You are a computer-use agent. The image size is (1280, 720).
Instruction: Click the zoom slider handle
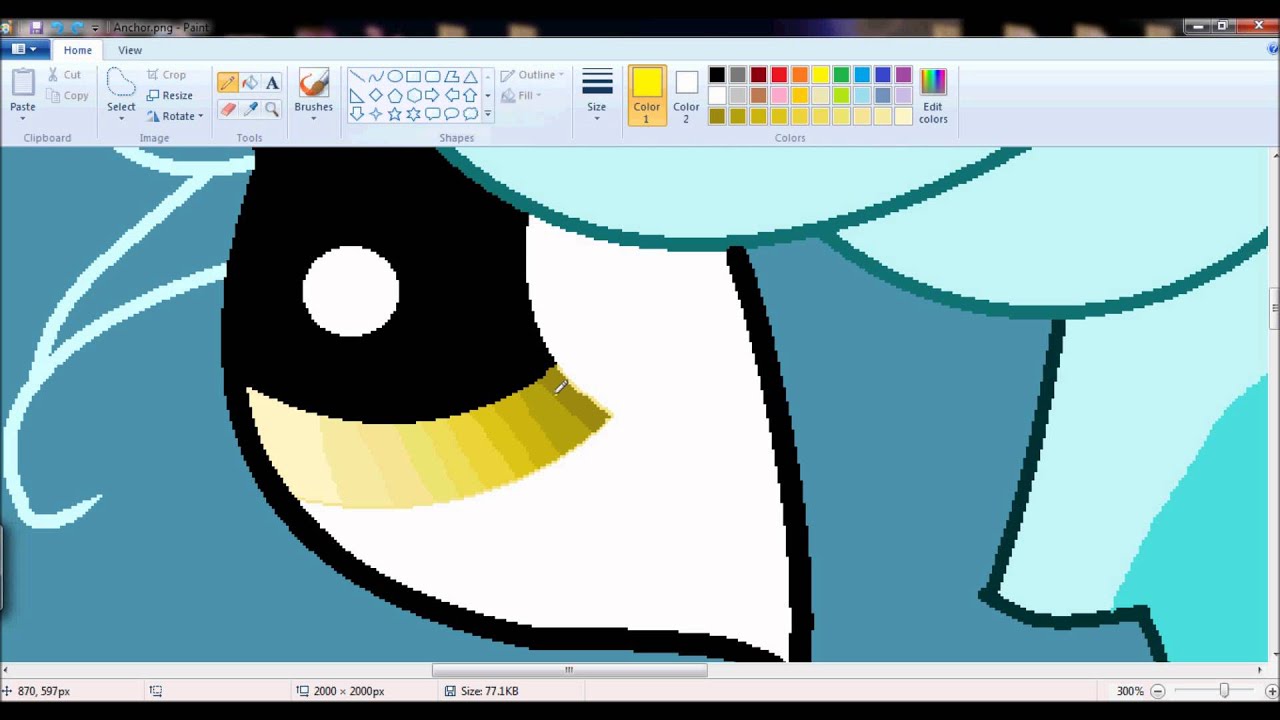click(1224, 691)
